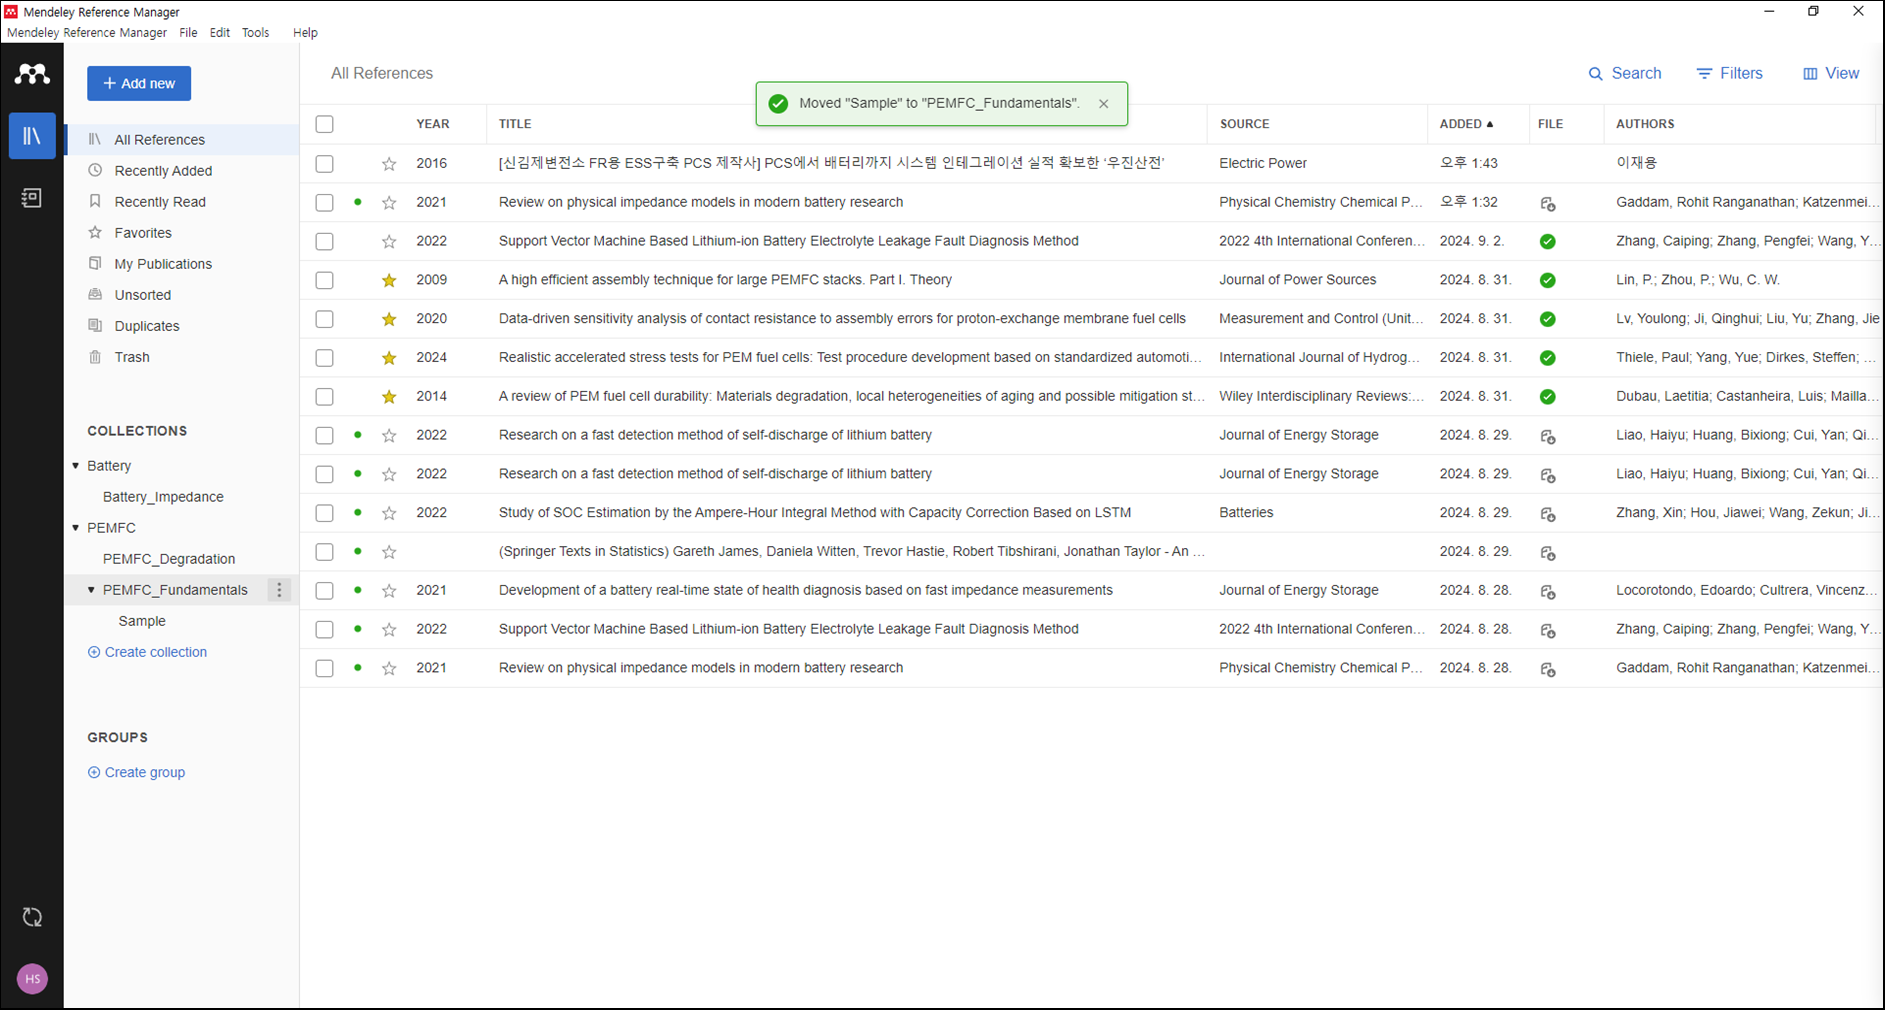The width and height of the screenshot is (1885, 1010).
Task: Open the View options
Action: point(1831,74)
